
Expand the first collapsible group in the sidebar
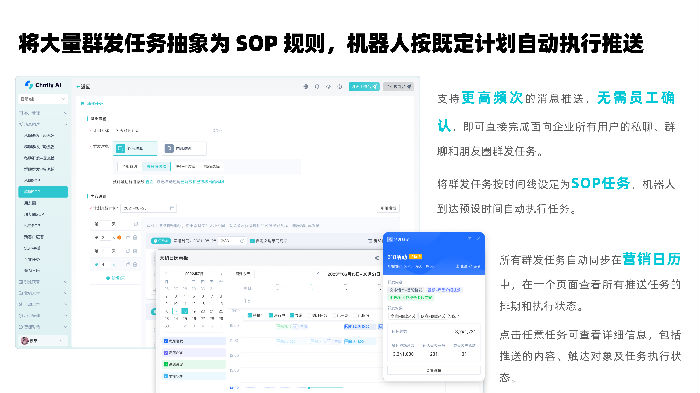(x=43, y=113)
